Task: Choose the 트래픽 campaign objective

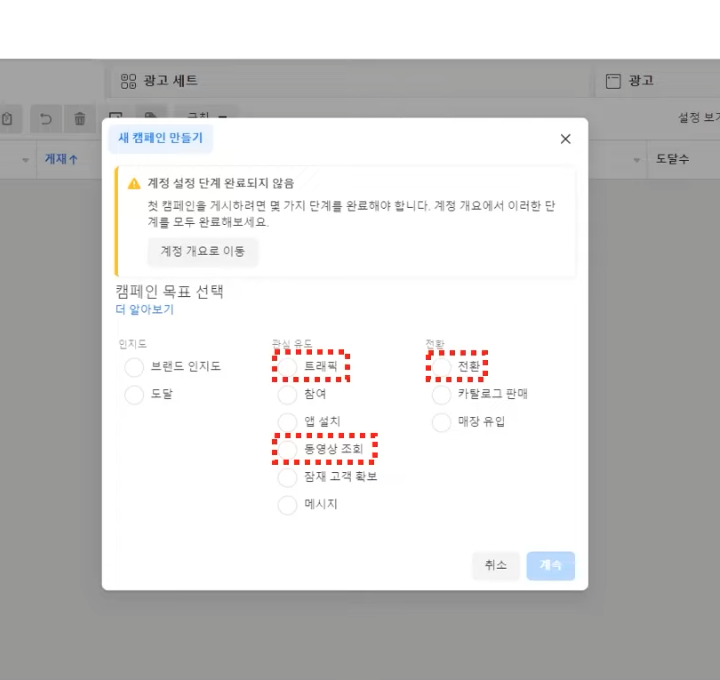Action: point(288,367)
